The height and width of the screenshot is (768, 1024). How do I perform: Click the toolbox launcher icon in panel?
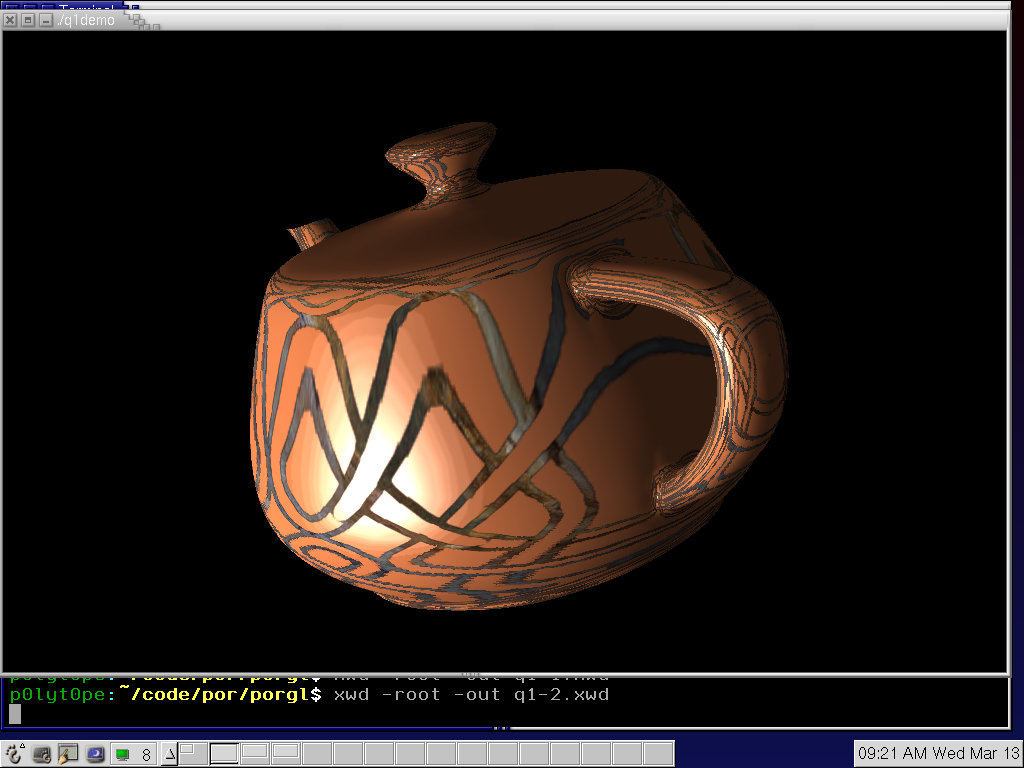[42, 754]
